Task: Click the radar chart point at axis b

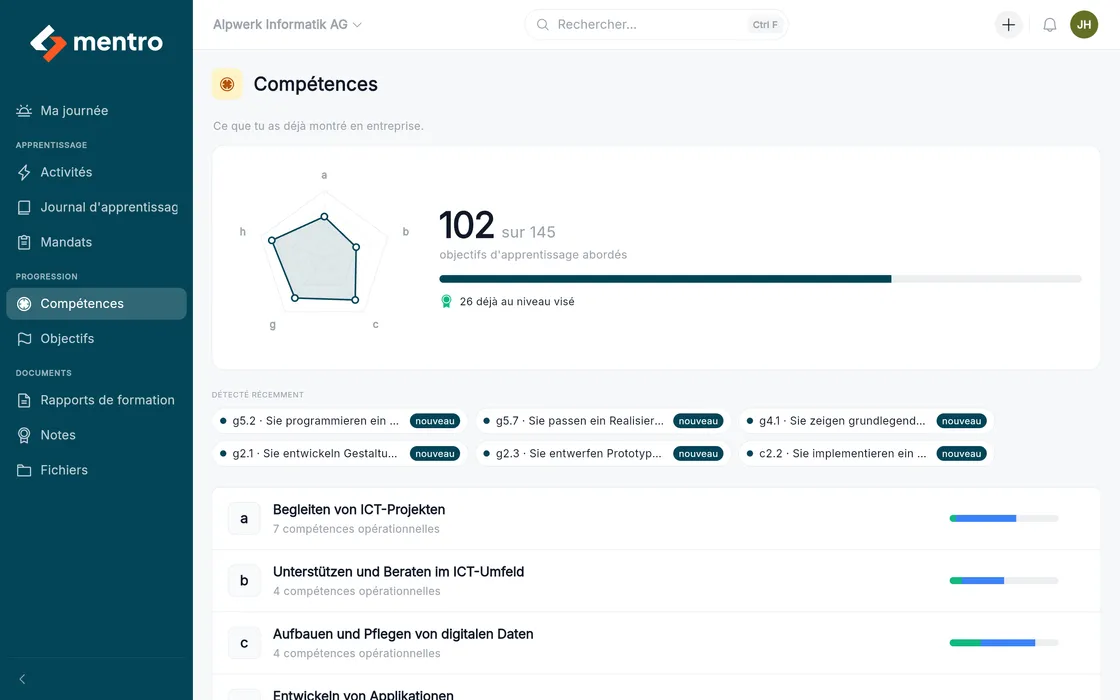Action: (356, 247)
